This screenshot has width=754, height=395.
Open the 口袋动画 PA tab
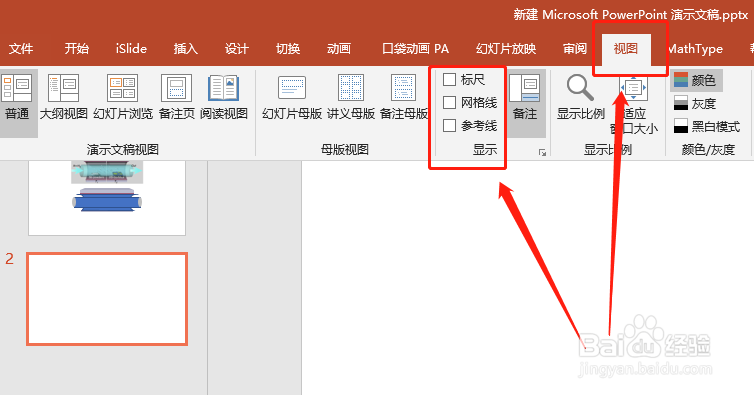pos(415,49)
